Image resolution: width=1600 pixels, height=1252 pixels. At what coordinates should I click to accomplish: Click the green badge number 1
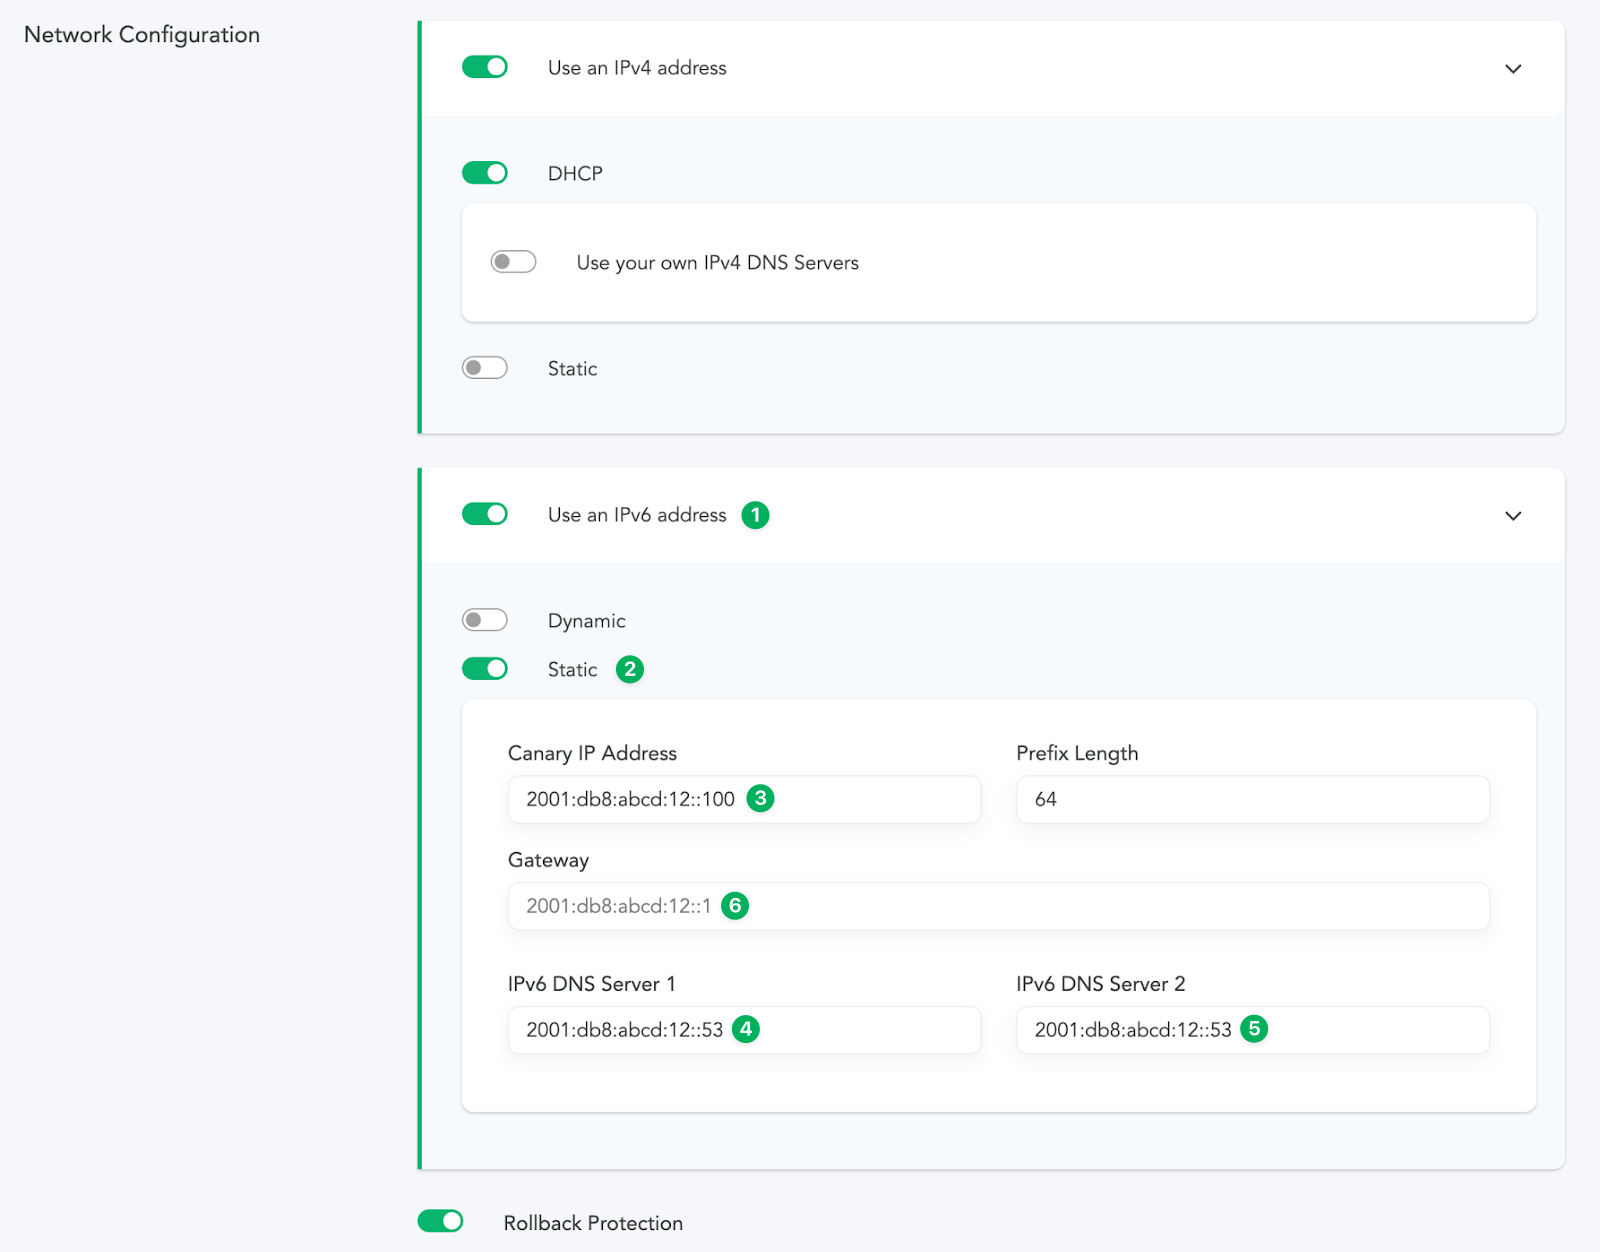755,515
